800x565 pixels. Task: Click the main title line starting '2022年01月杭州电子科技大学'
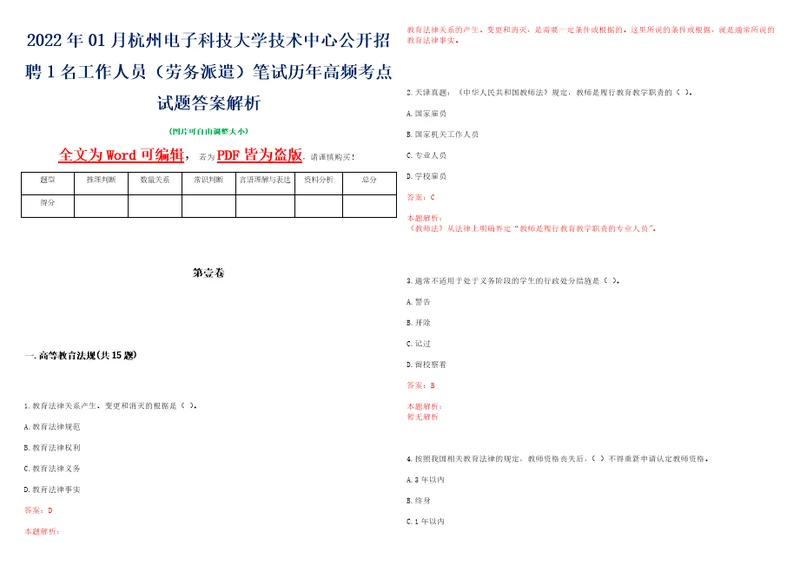(208, 40)
